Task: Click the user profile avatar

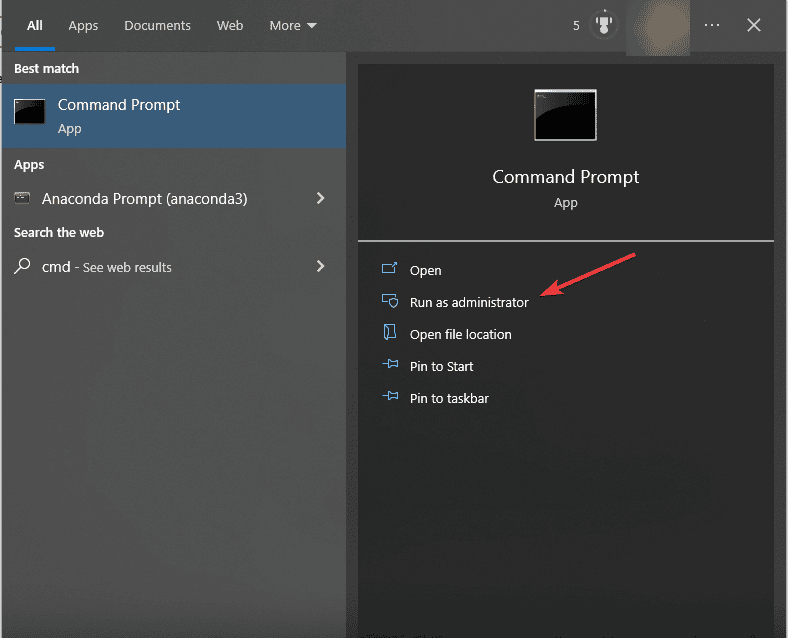Action: click(x=658, y=27)
